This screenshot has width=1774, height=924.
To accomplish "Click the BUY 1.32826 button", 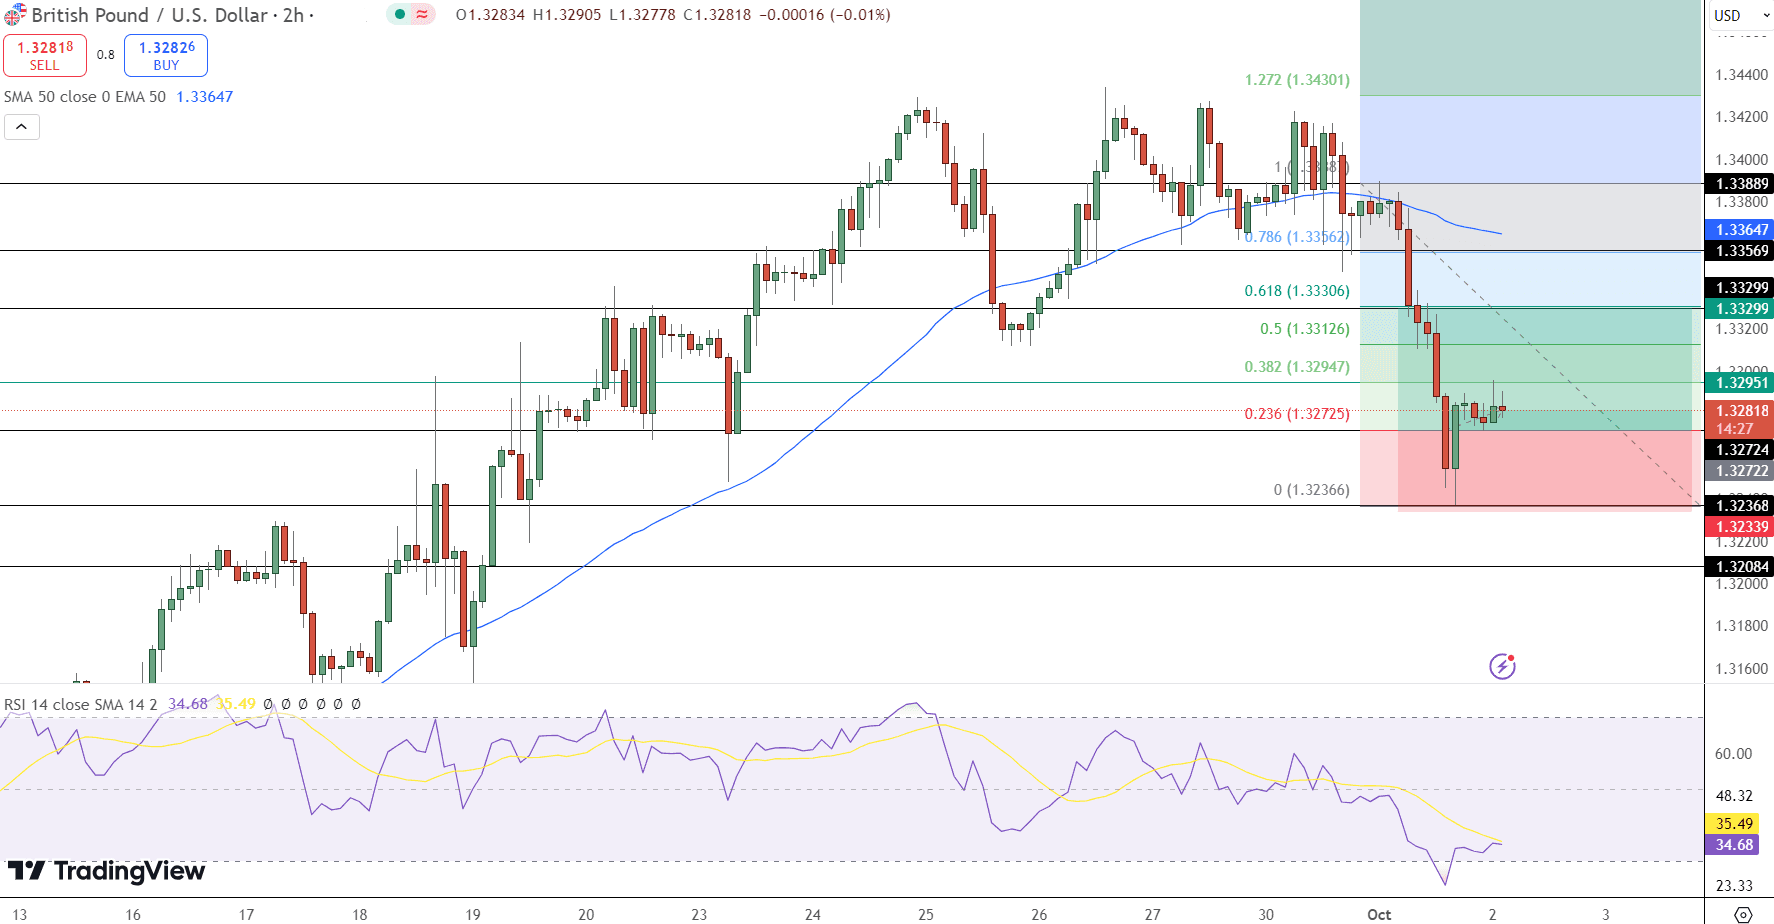I will coord(166,55).
